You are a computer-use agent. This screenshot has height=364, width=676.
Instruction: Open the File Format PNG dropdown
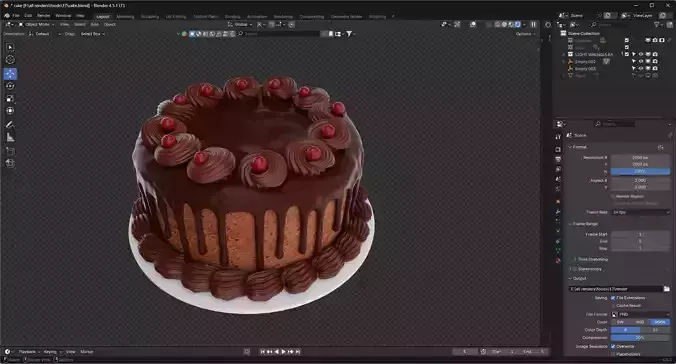pyautogui.click(x=641, y=314)
